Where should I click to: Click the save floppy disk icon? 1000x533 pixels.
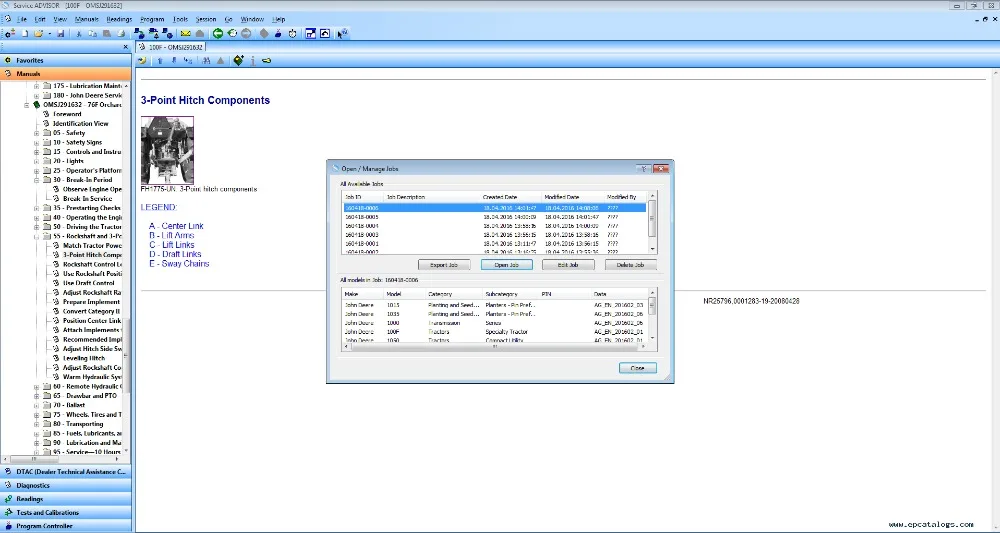pos(61,34)
